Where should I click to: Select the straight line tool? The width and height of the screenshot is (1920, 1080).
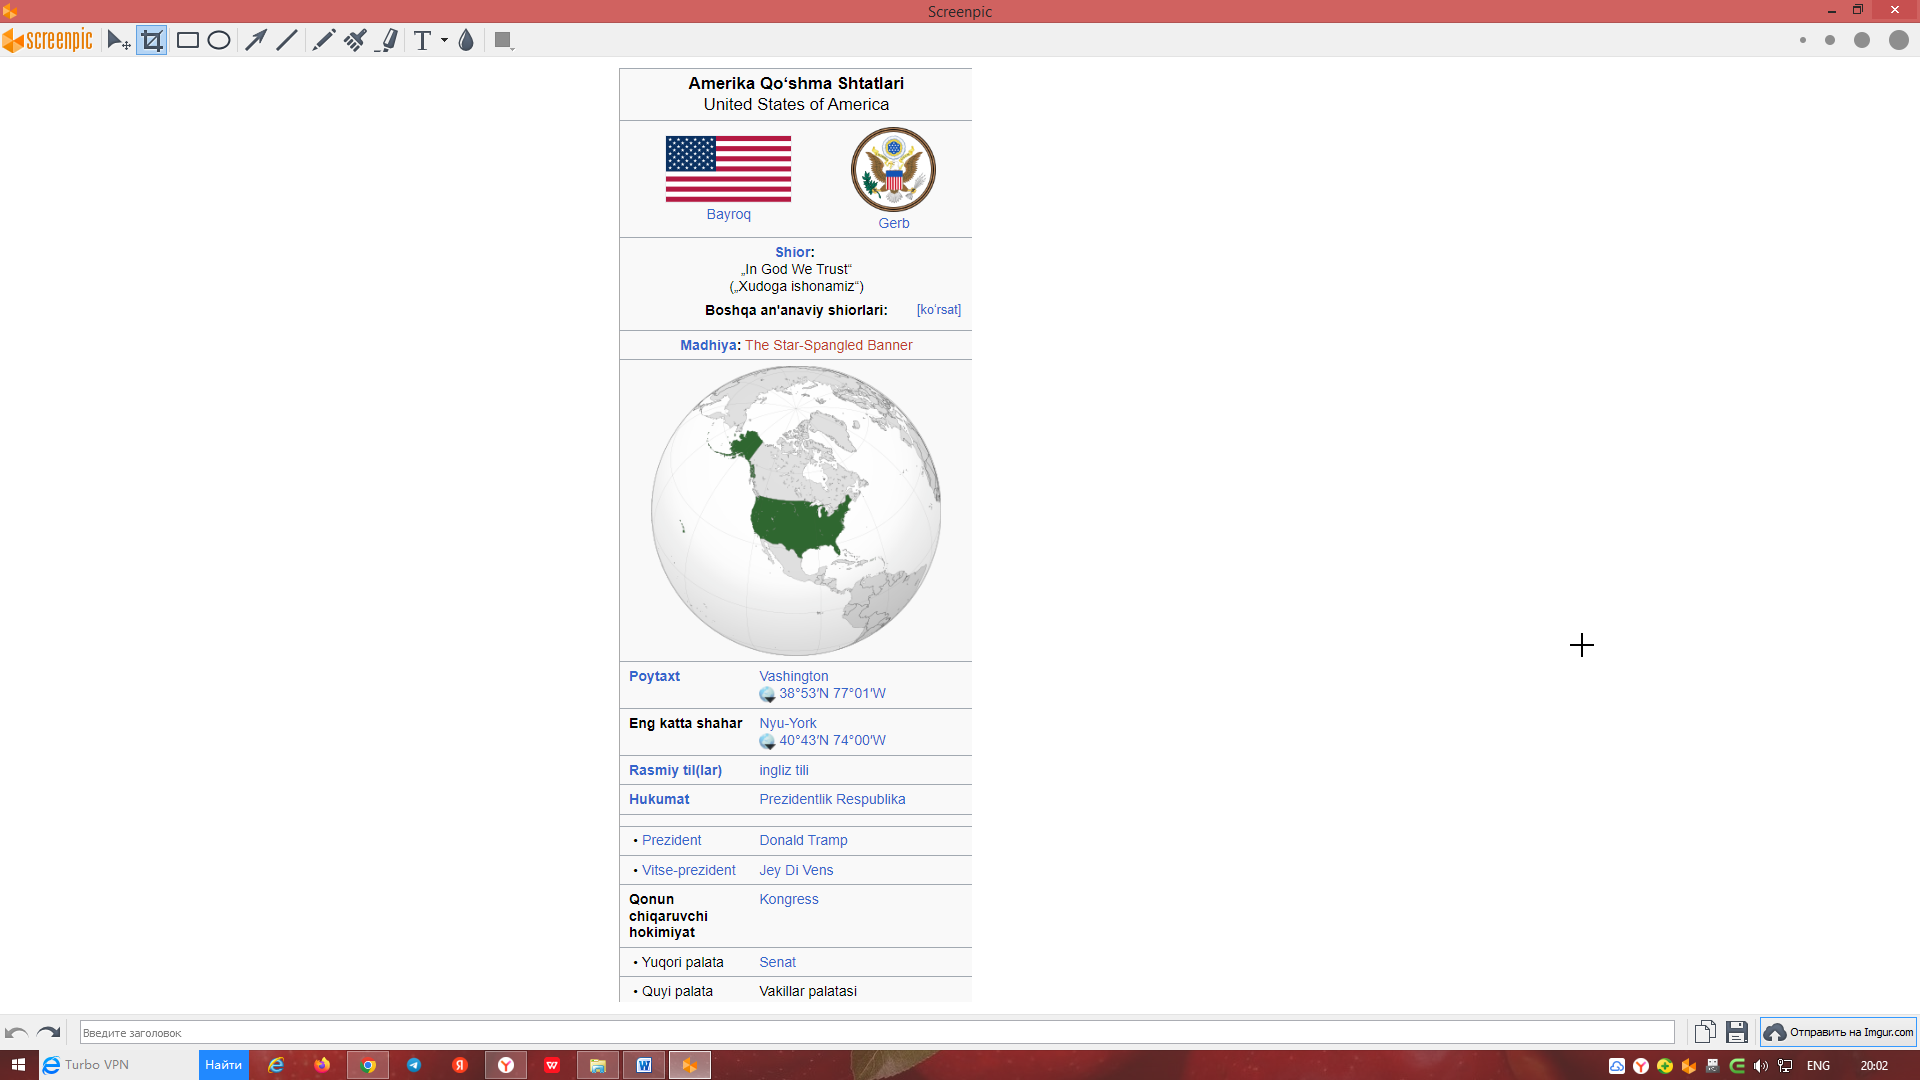click(287, 41)
